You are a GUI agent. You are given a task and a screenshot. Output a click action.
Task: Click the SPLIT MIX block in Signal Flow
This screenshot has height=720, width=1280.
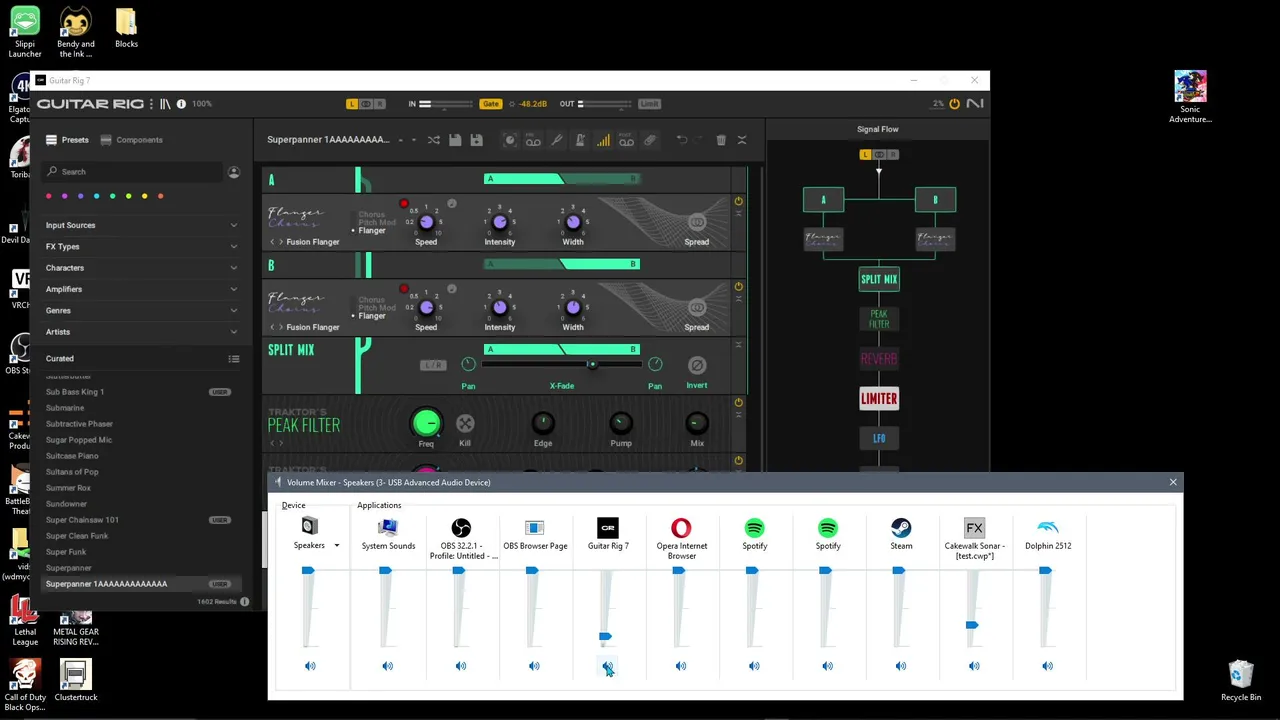point(879,280)
